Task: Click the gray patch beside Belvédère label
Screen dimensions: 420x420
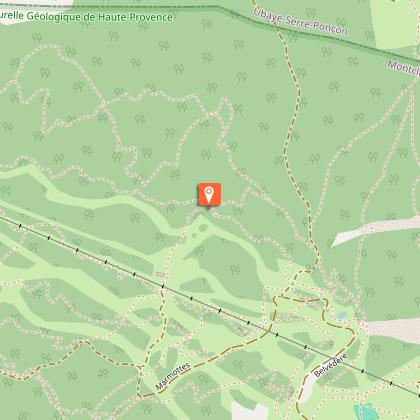Action: [x=307, y=389]
